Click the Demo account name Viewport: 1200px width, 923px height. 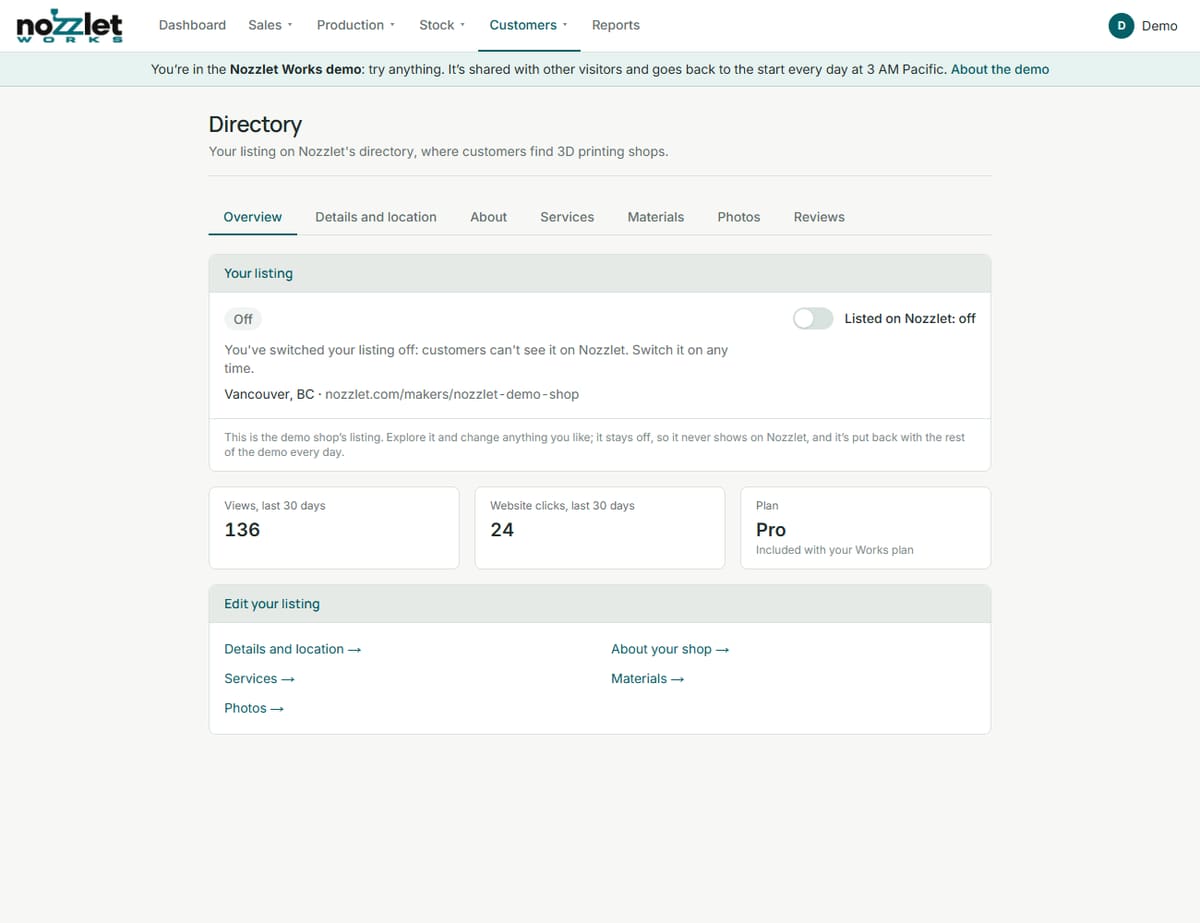click(x=1160, y=26)
